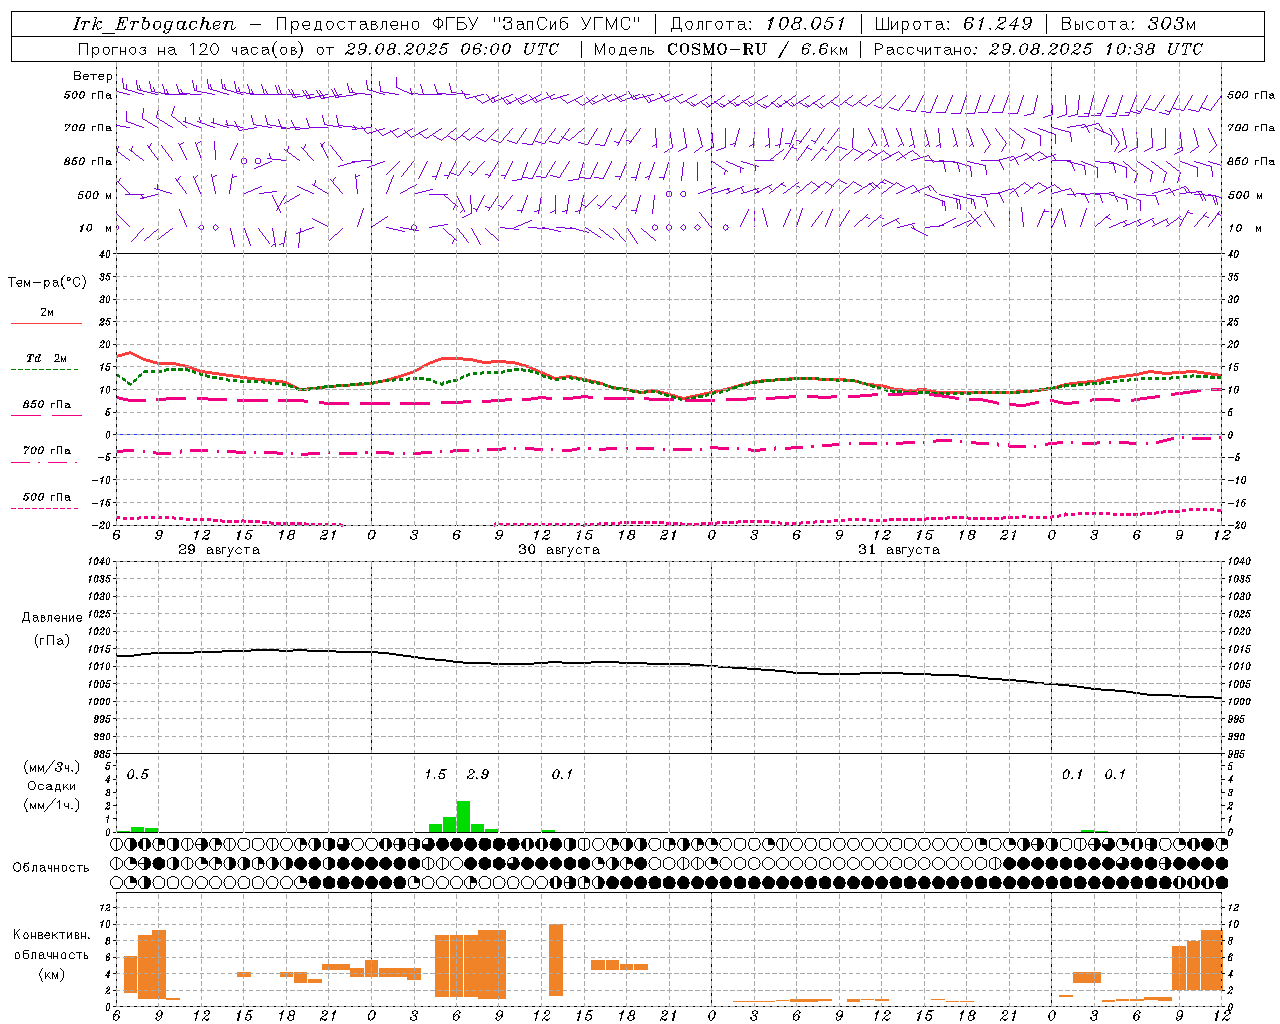Select the Высота: 303м text
The image size is (1280, 1024).
tap(1128, 24)
